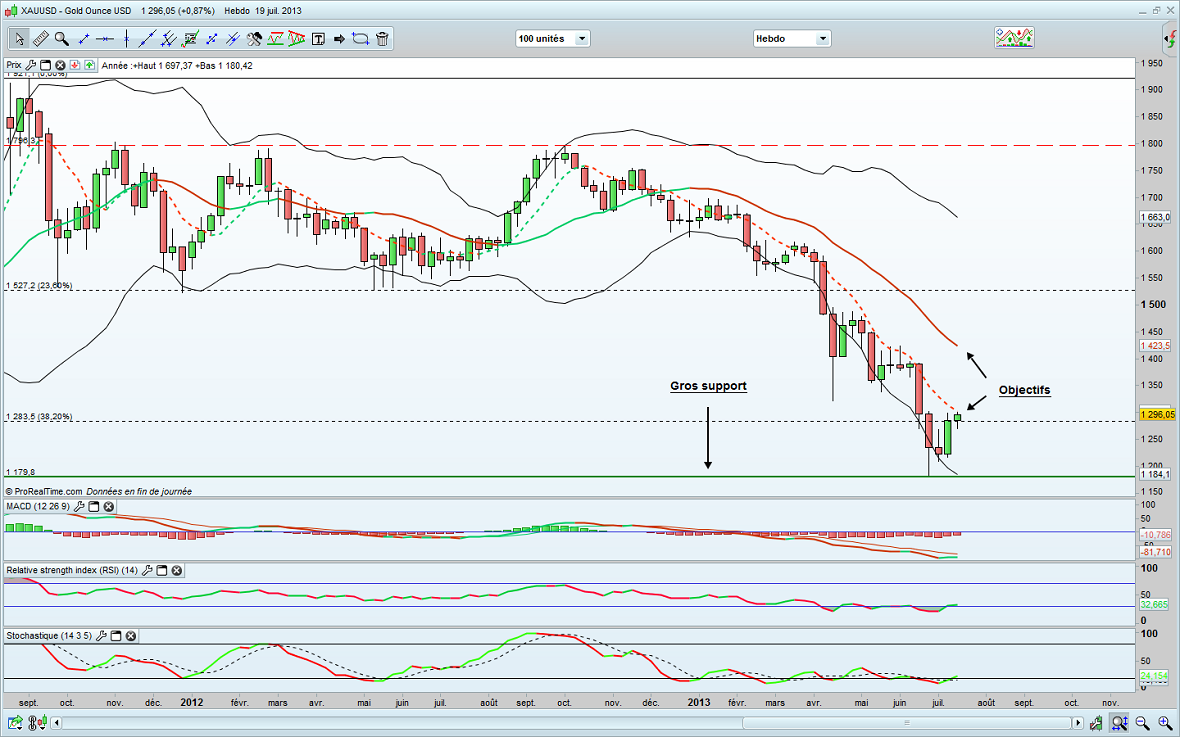Open the indicators chart icon button
This screenshot has height=737, width=1180.
coord(1014,38)
